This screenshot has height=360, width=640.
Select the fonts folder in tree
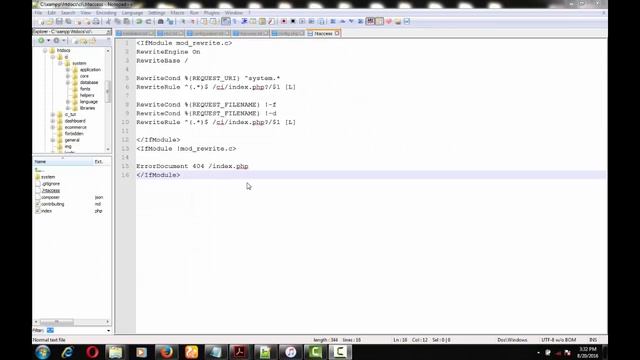click(x=85, y=89)
